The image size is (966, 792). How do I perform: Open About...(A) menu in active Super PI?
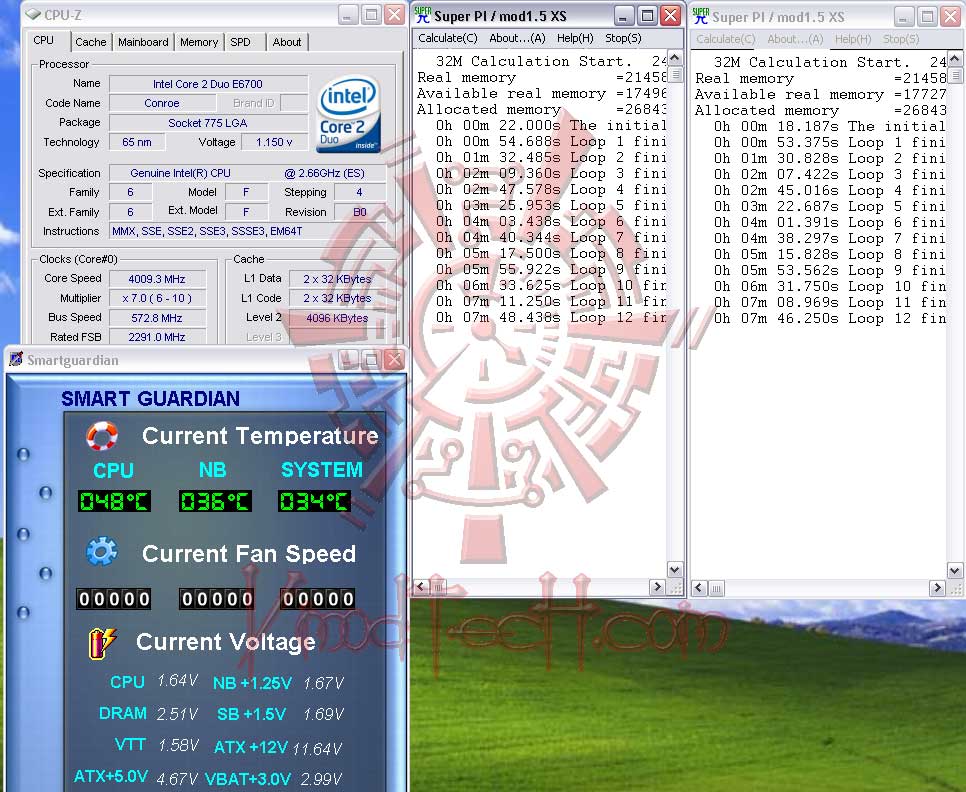pos(517,38)
